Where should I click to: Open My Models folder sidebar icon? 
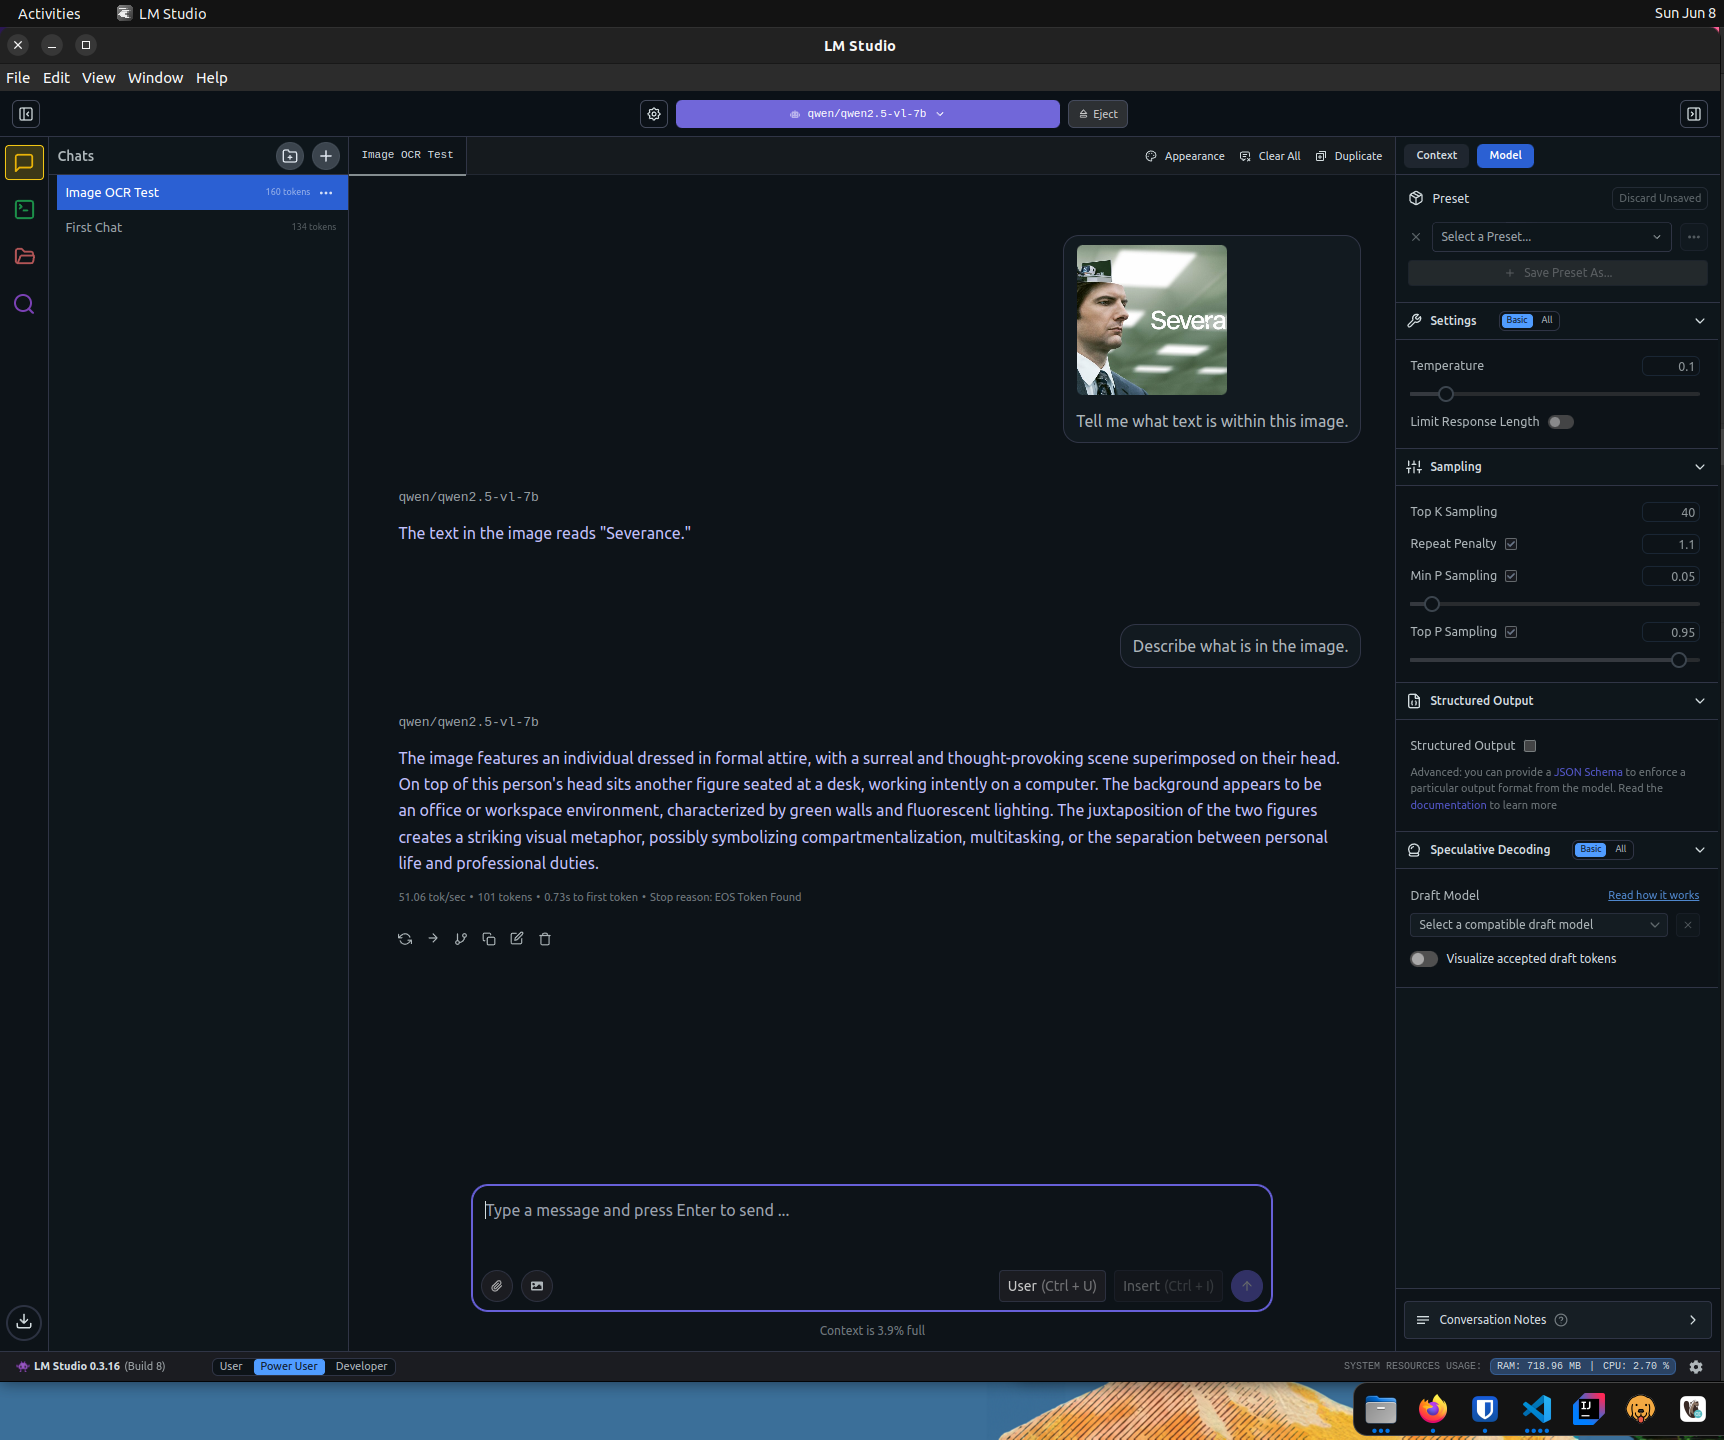click(24, 257)
